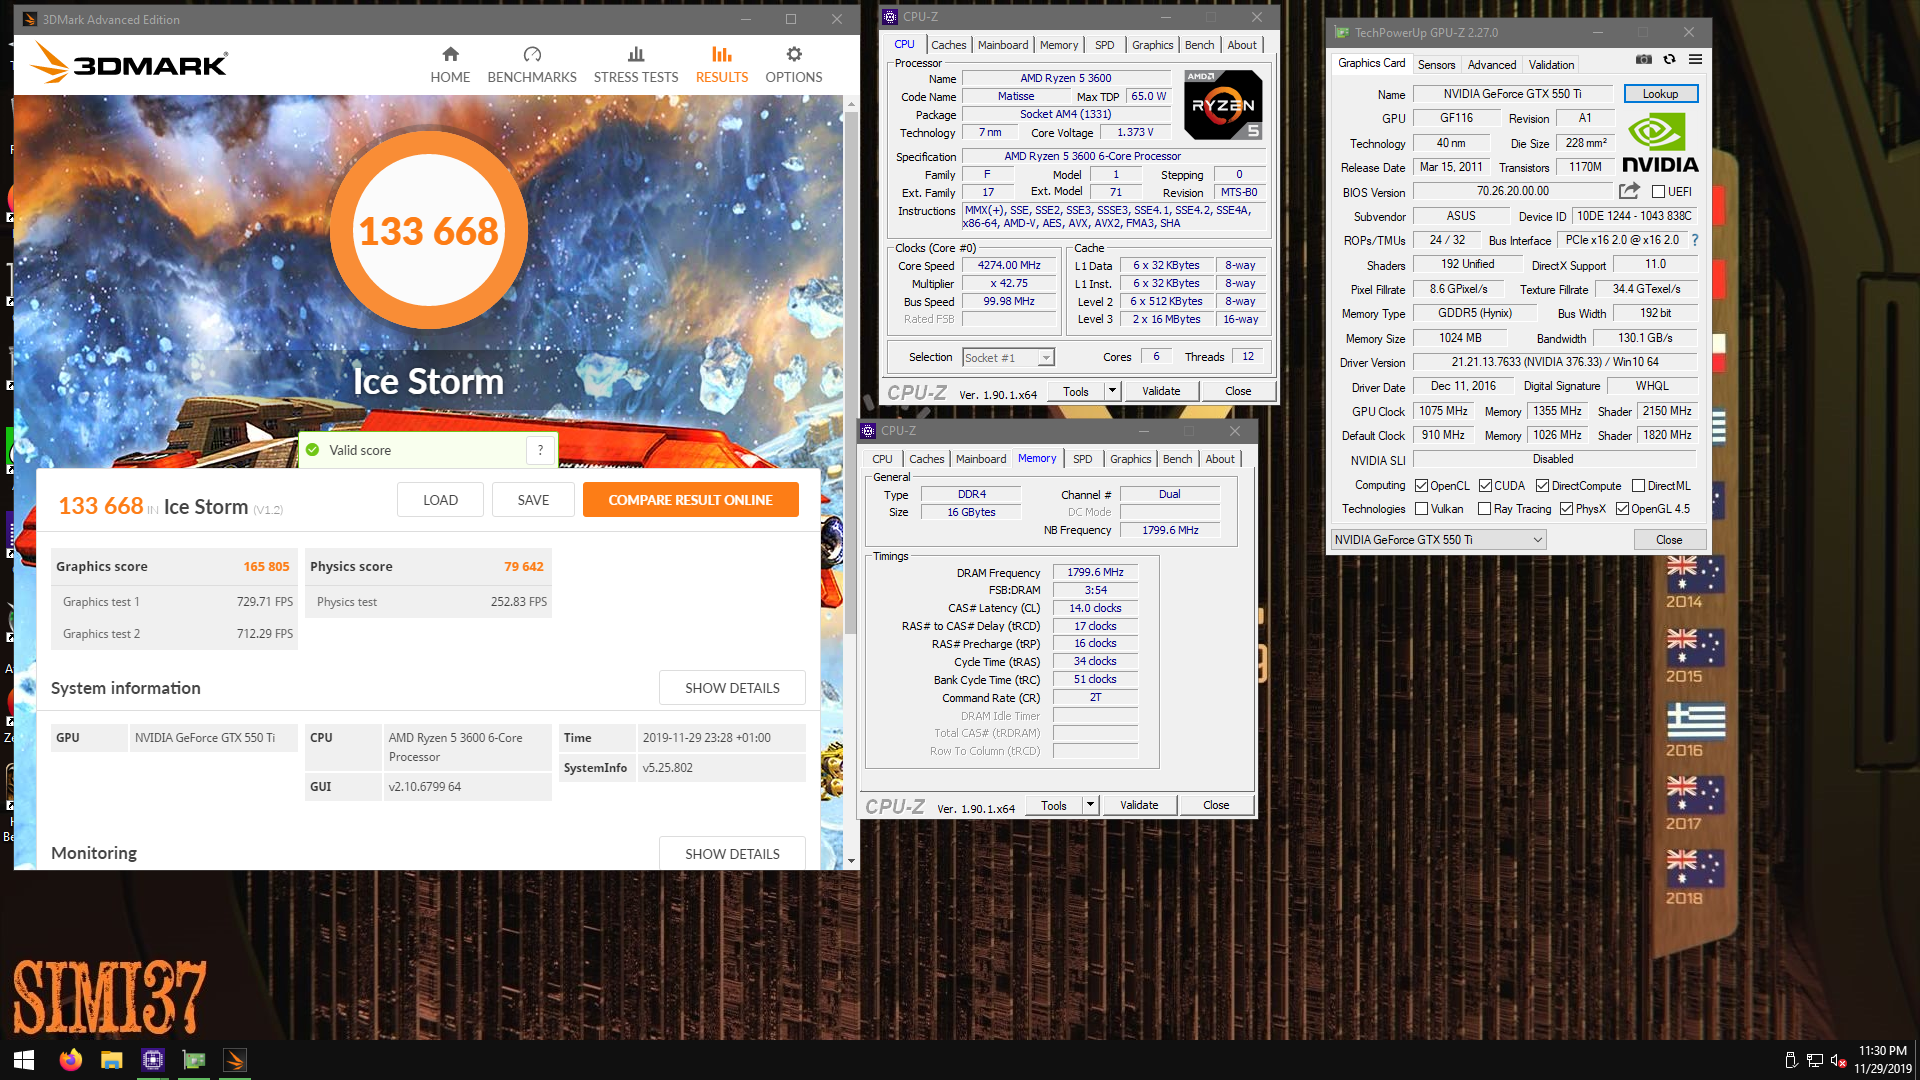Click the Bus Interface question mark in GPU-Z
The height and width of the screenshot is (1080, 1920).
1695,240
